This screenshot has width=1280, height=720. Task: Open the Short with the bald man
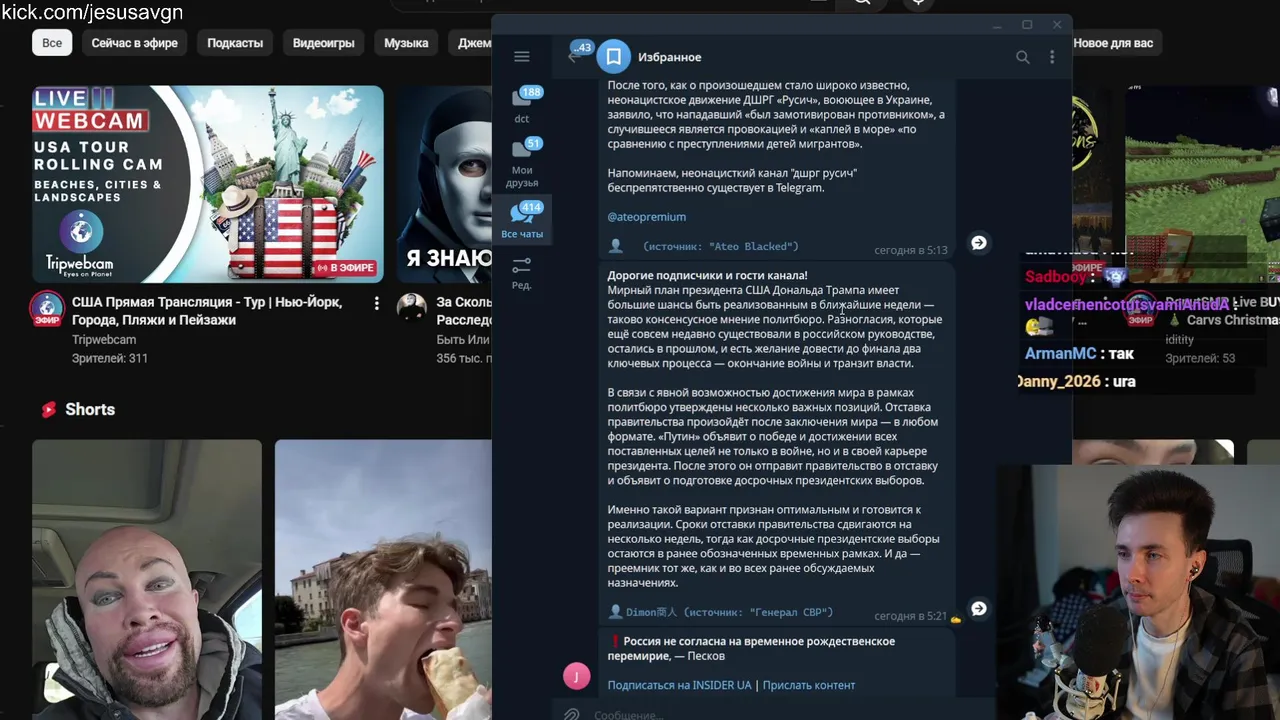click(x=147, y=579)
